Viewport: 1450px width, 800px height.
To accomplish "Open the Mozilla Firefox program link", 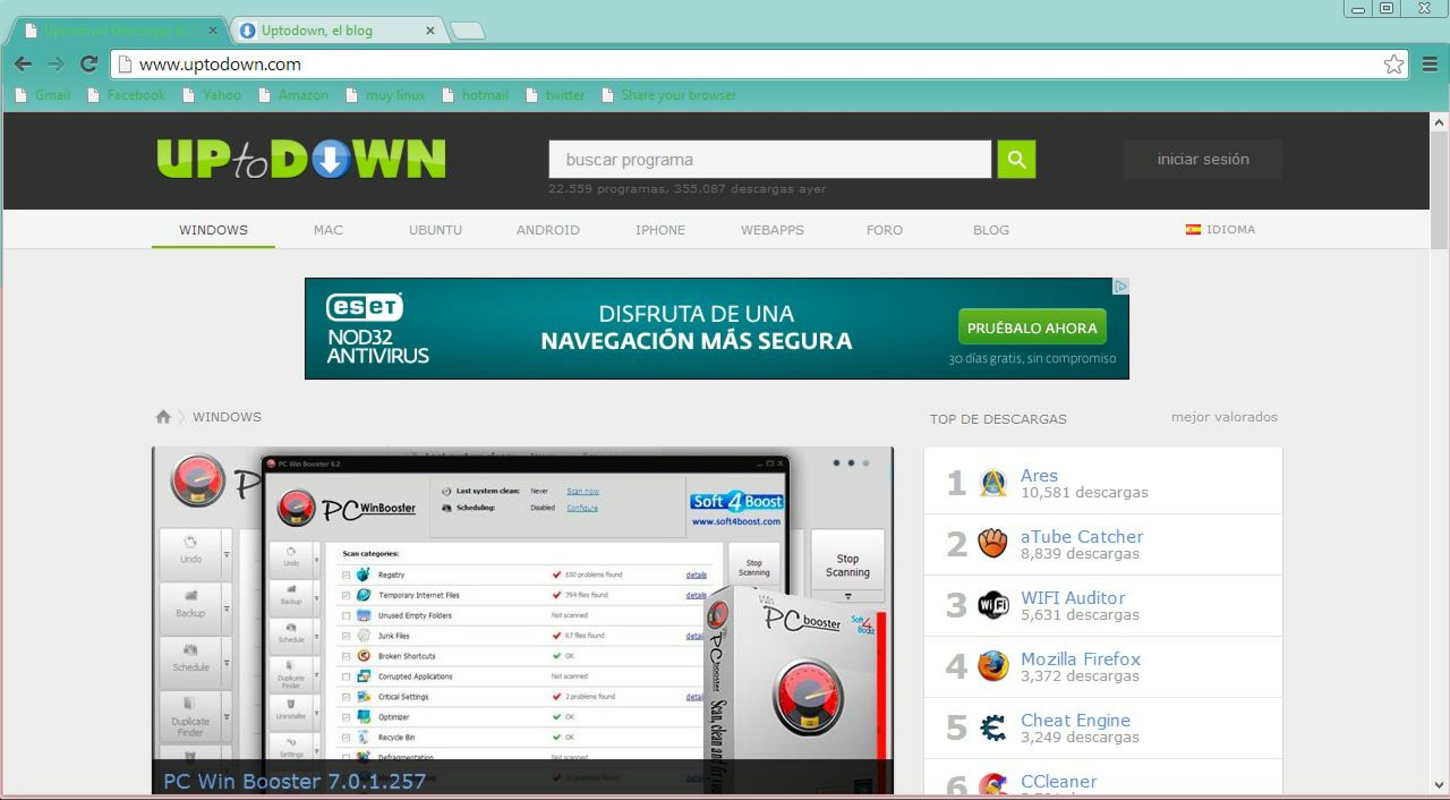I will pos(1080,659).
